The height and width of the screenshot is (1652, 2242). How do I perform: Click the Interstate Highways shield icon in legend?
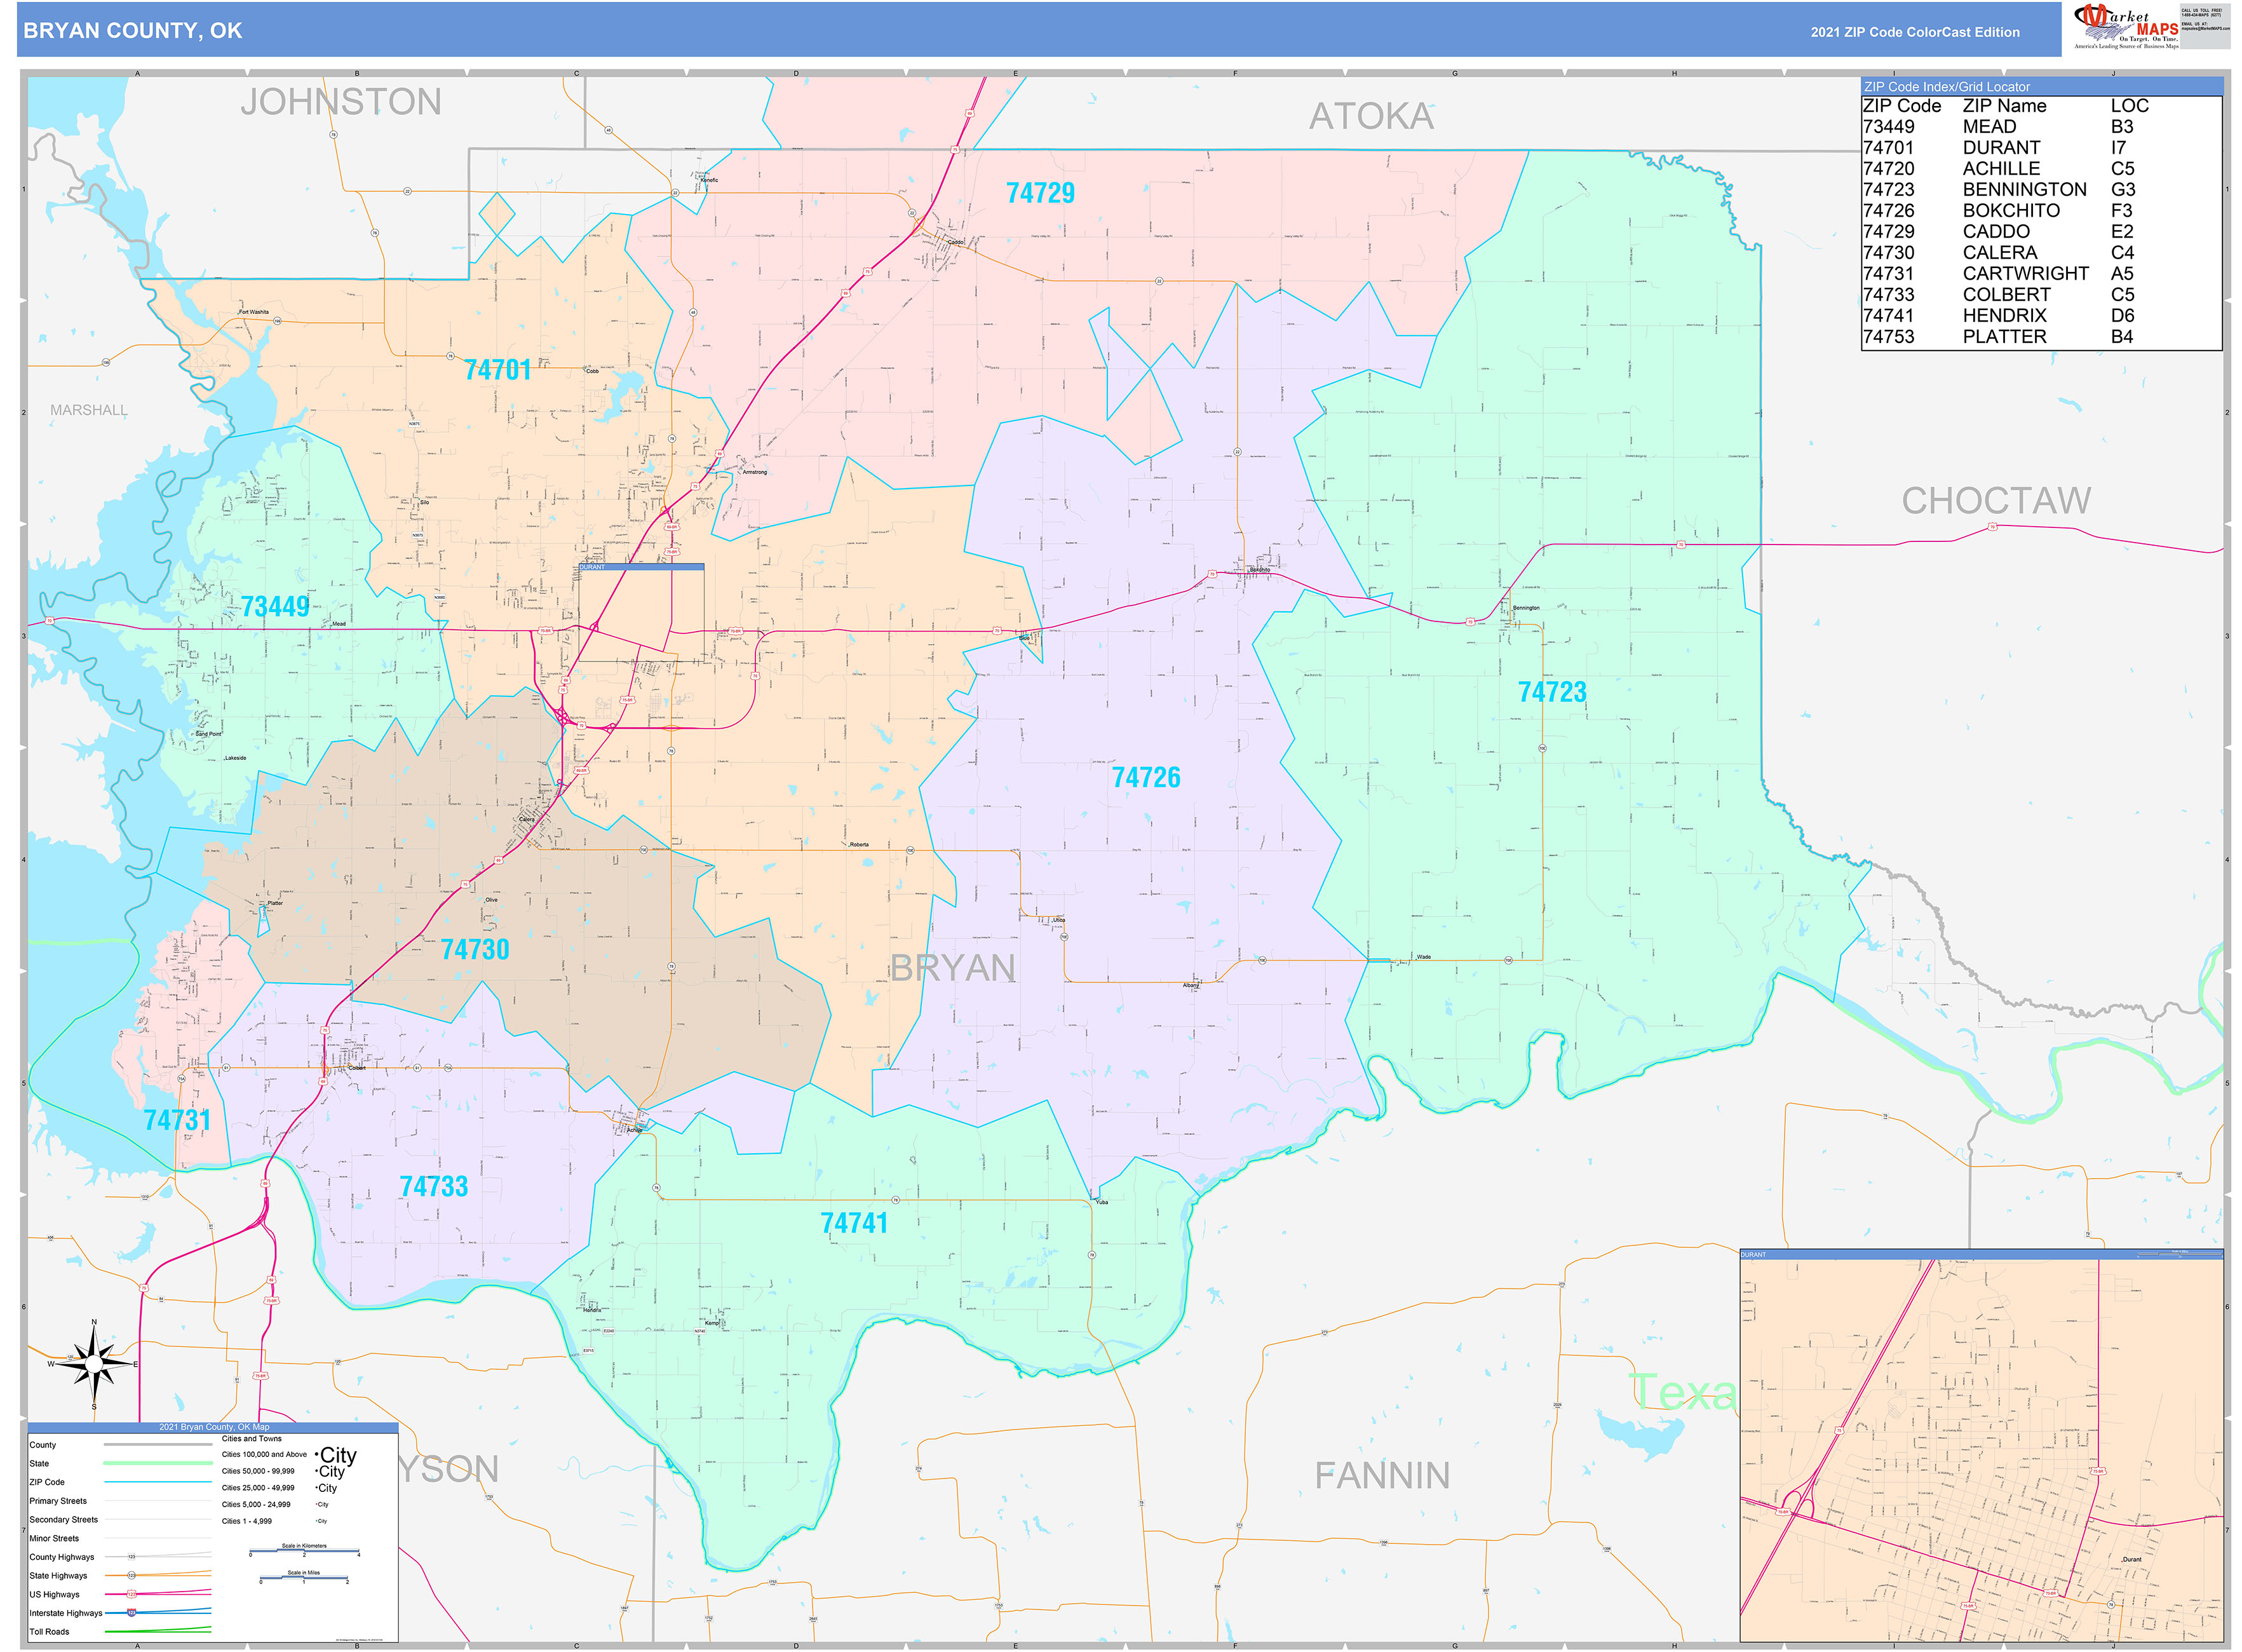pos(131,1613)
